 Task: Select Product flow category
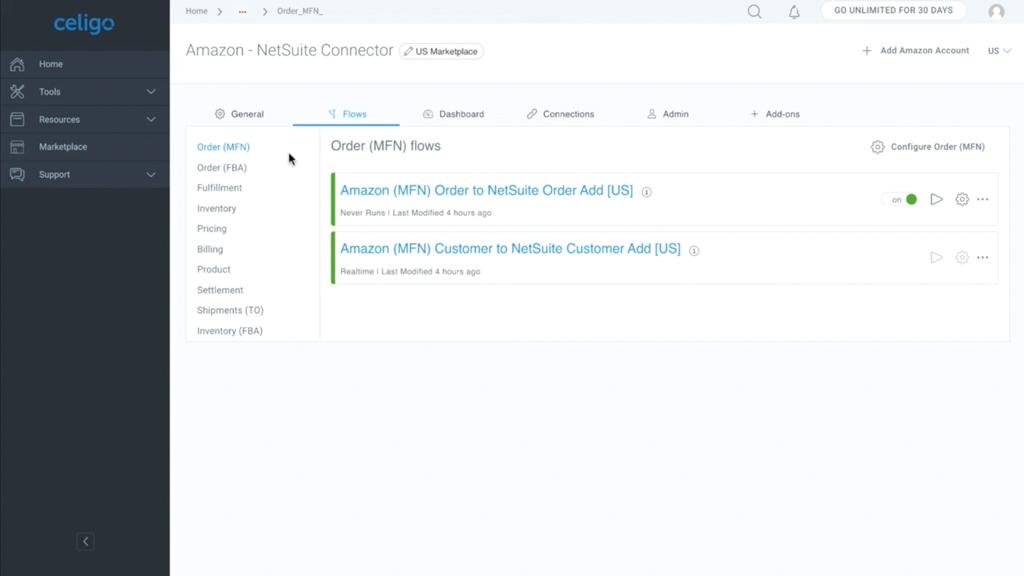214,270
